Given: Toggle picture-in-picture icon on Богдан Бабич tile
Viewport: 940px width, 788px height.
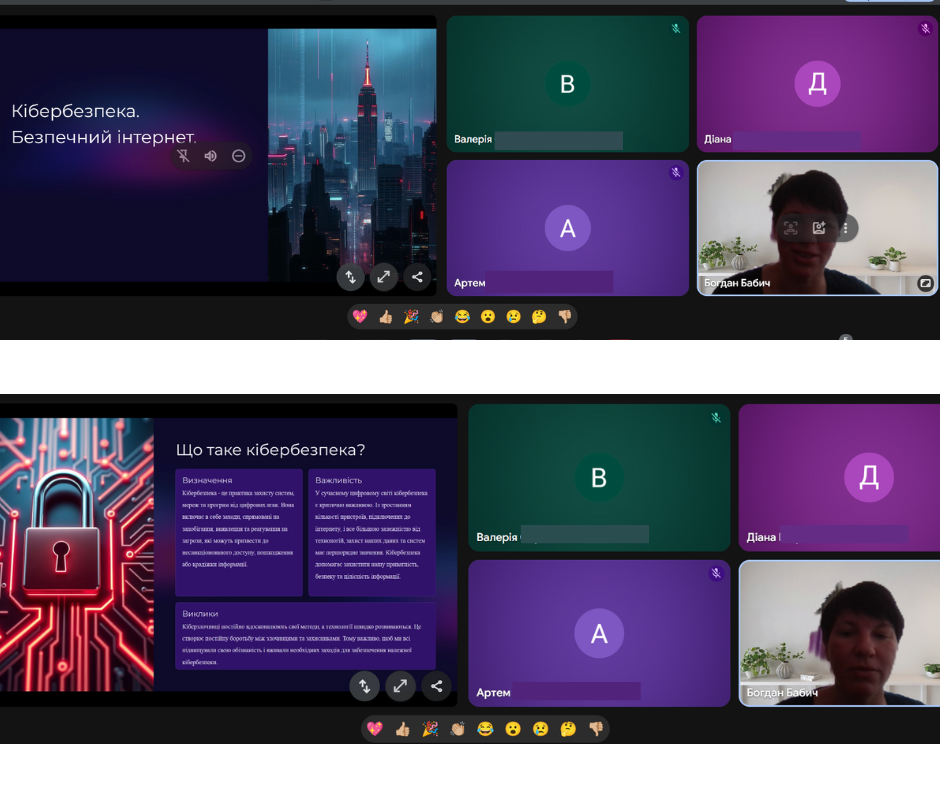Looking at the screenshot, I should tap(925, 283).
